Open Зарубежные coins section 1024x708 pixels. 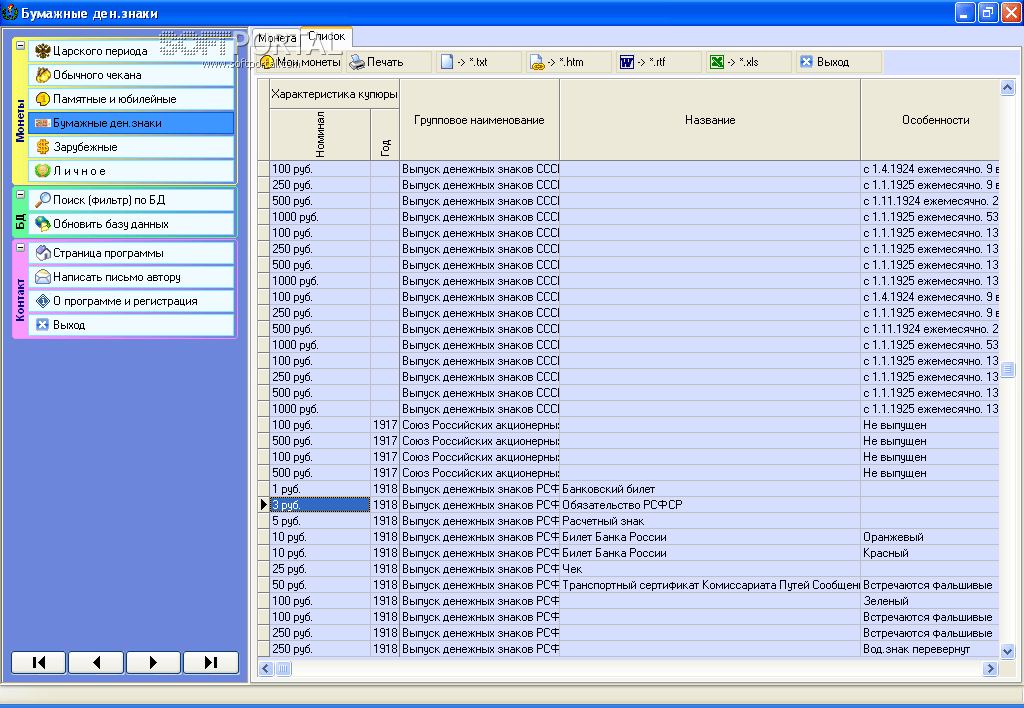(x=131, y=147)
